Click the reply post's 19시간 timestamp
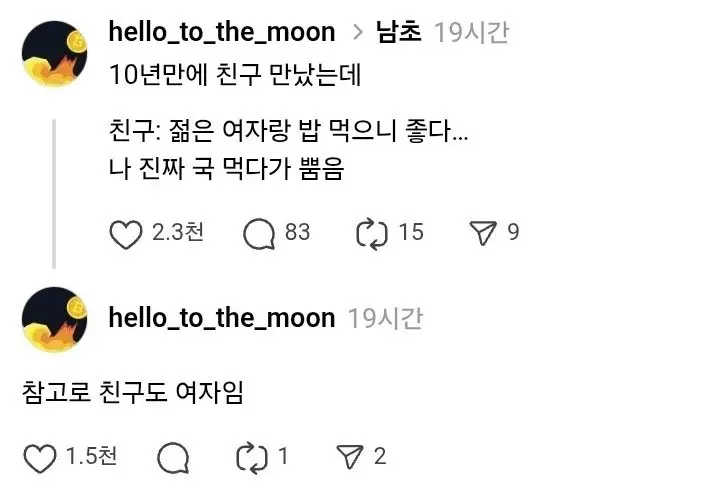 [x=385, y=318]
